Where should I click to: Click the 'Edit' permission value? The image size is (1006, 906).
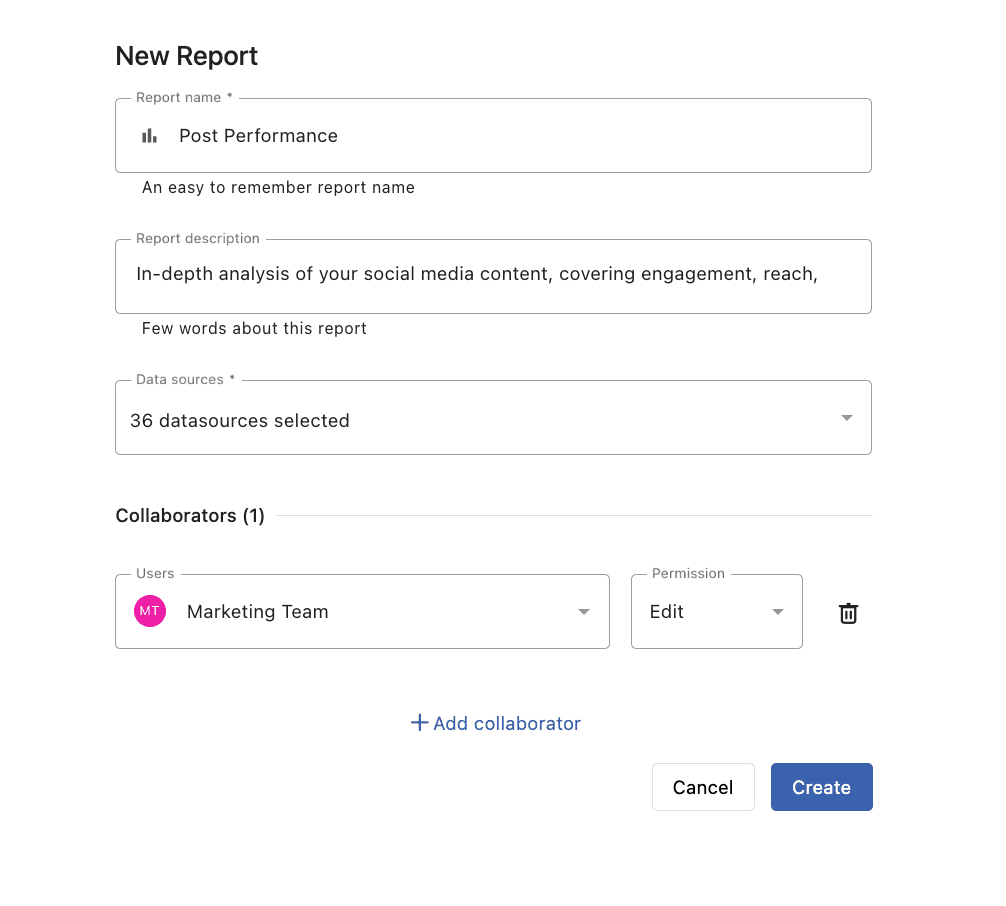click(x=667, y=612)
